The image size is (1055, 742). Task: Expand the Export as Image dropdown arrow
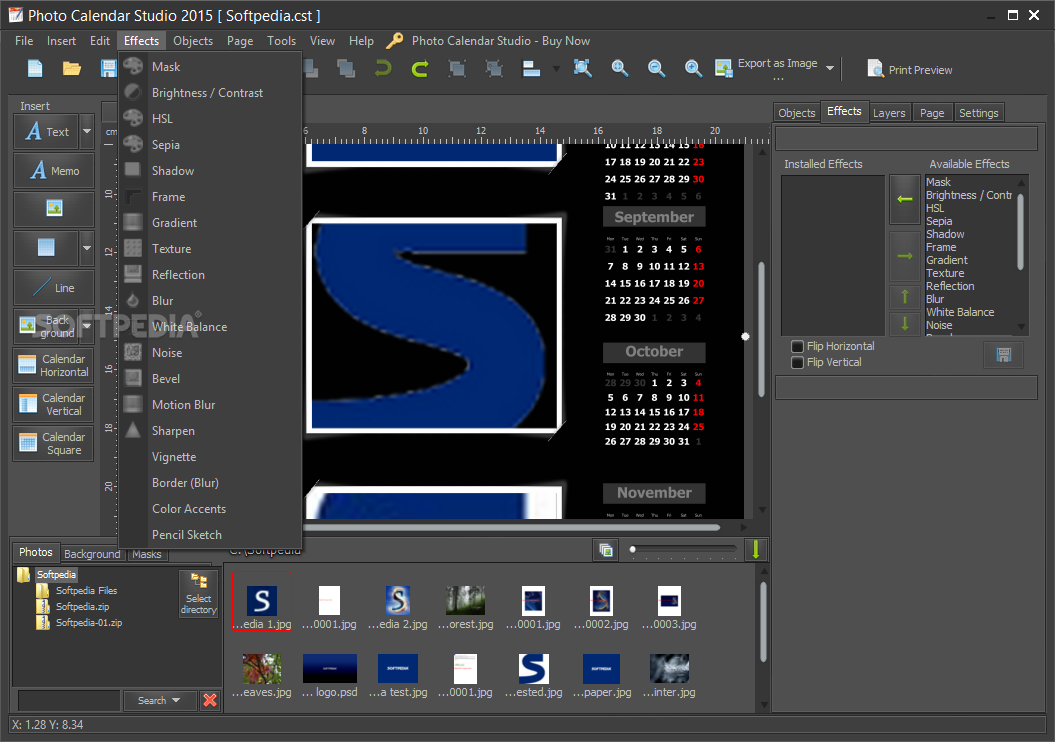(x=830, y=69)
